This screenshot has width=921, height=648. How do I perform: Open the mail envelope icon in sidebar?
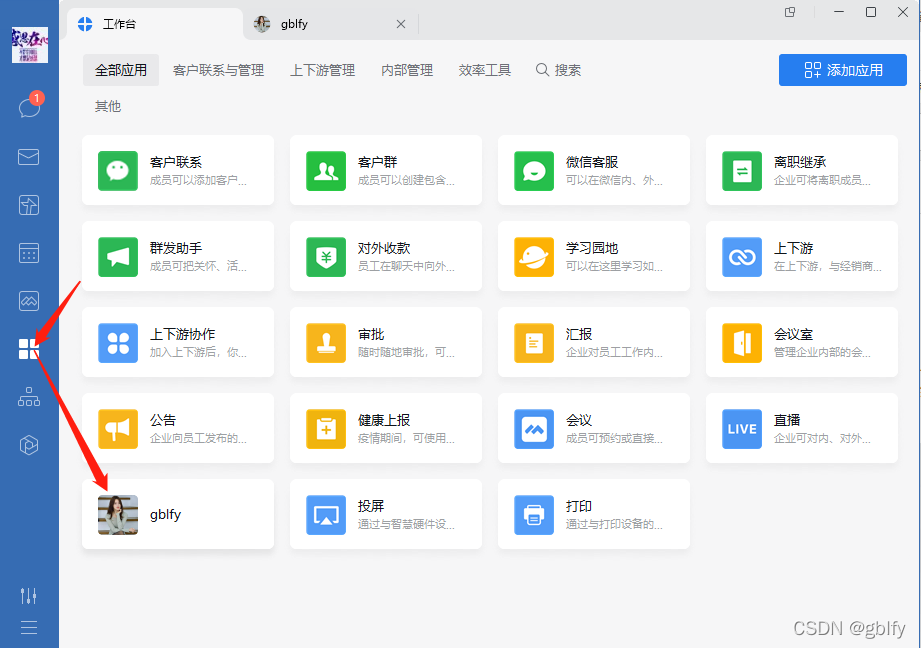click(29, 157)
